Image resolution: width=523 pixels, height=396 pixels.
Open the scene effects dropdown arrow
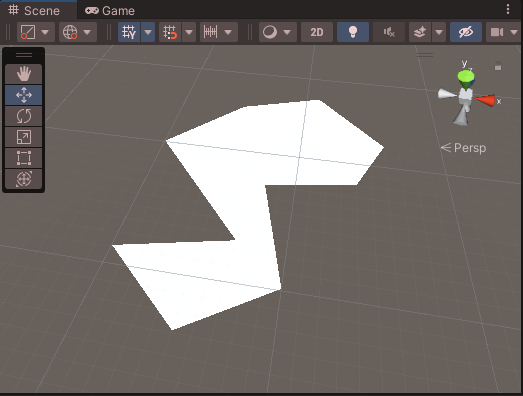[x=439, y=32]
